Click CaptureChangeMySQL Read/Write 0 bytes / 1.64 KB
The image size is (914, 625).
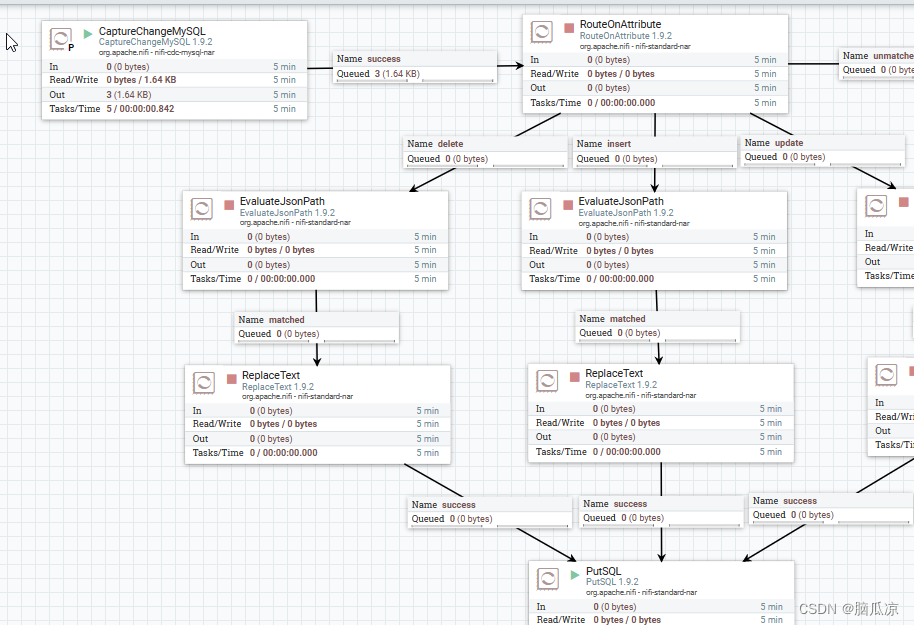click(141, 80)
